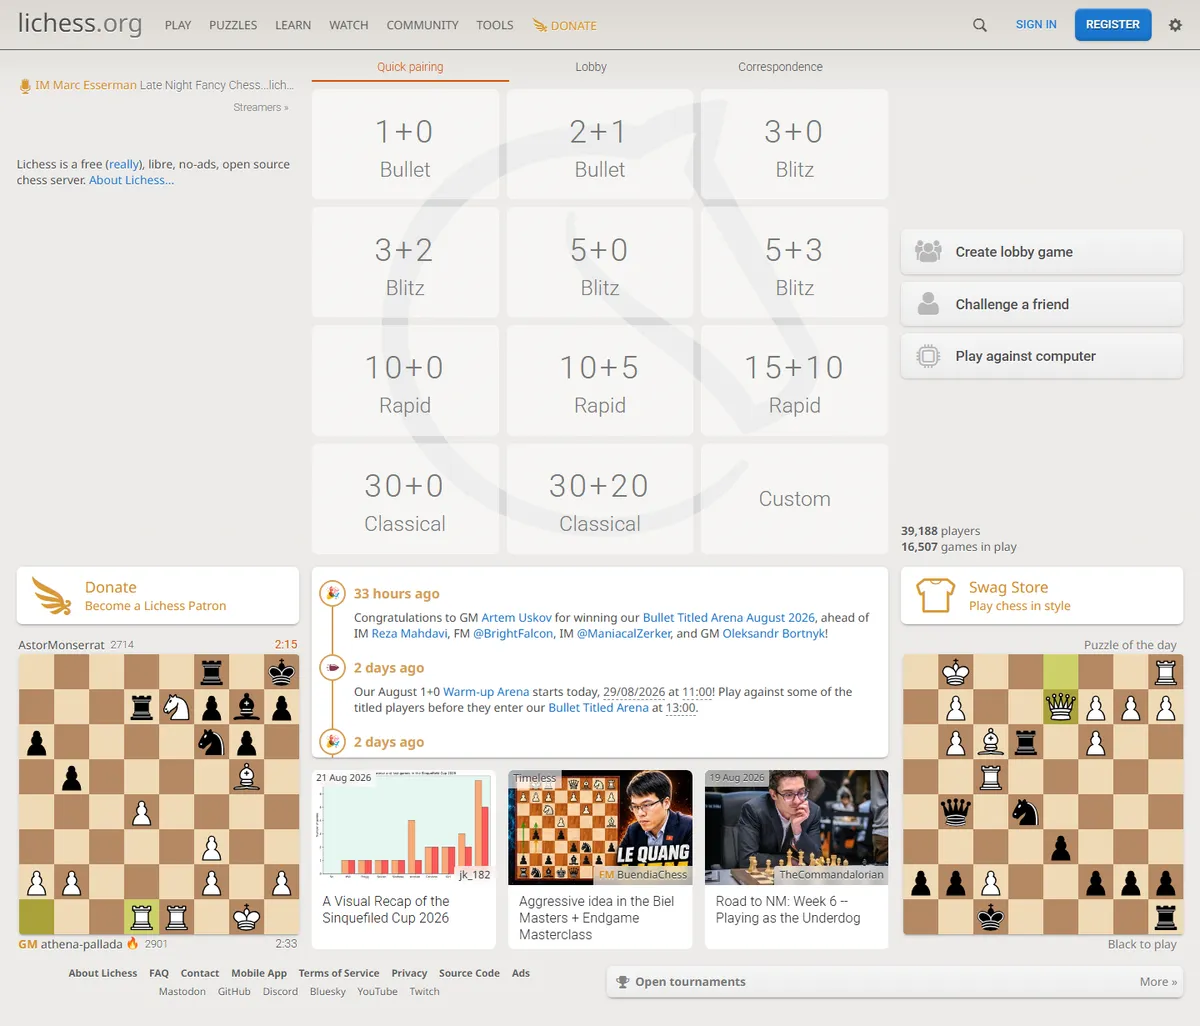Screen dimensions: 1200x1026
Task: Open the WATCH menu
Action: [349, 25]
